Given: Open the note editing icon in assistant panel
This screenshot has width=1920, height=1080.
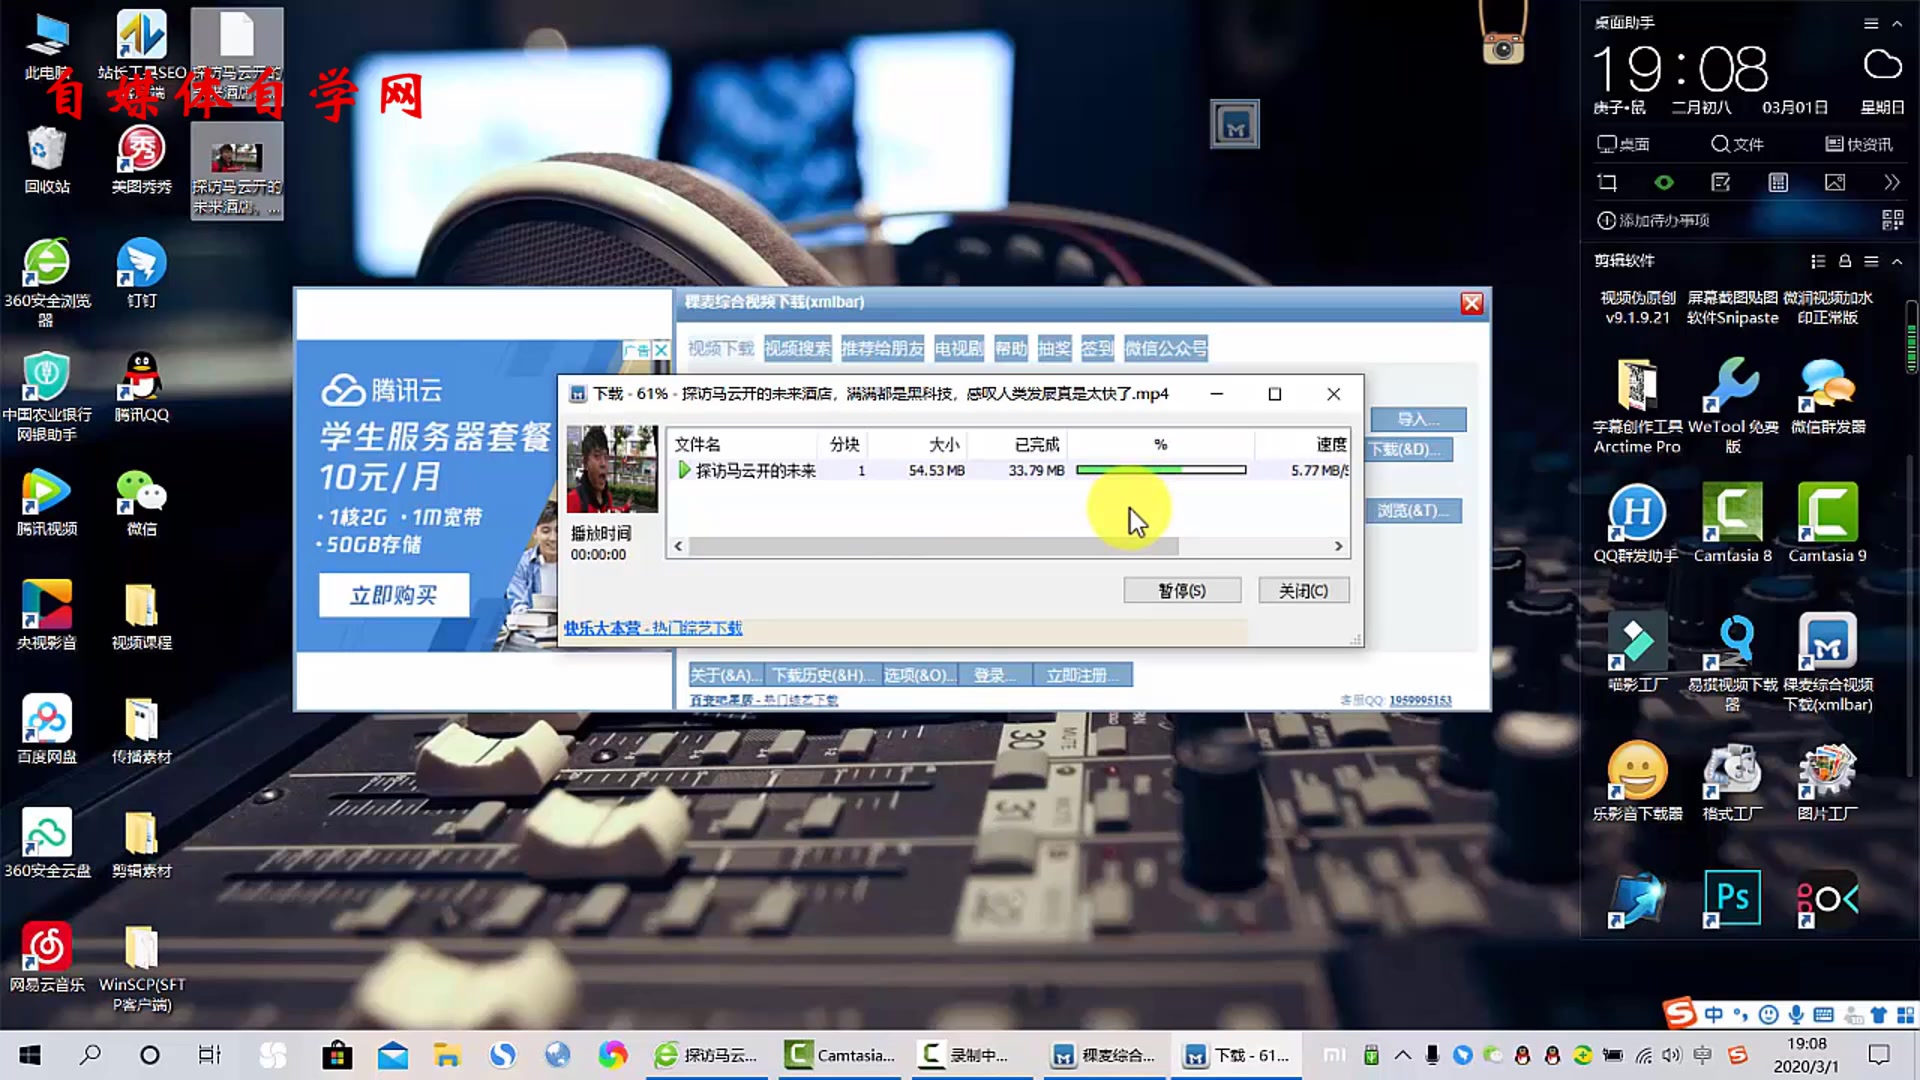Looking at the screenshot, I should tap(1721, 183).
